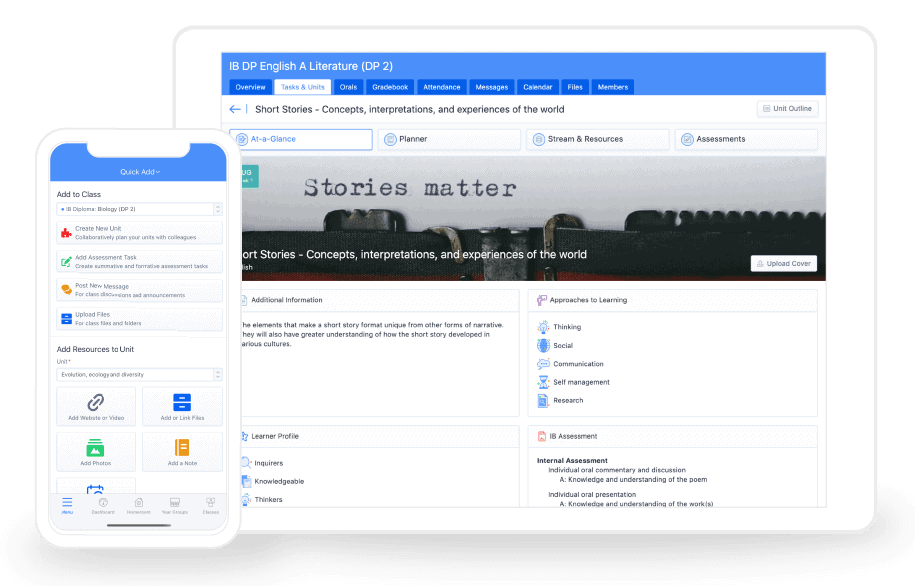Click the At-a-Glance circle icon

tap(242, 139)
